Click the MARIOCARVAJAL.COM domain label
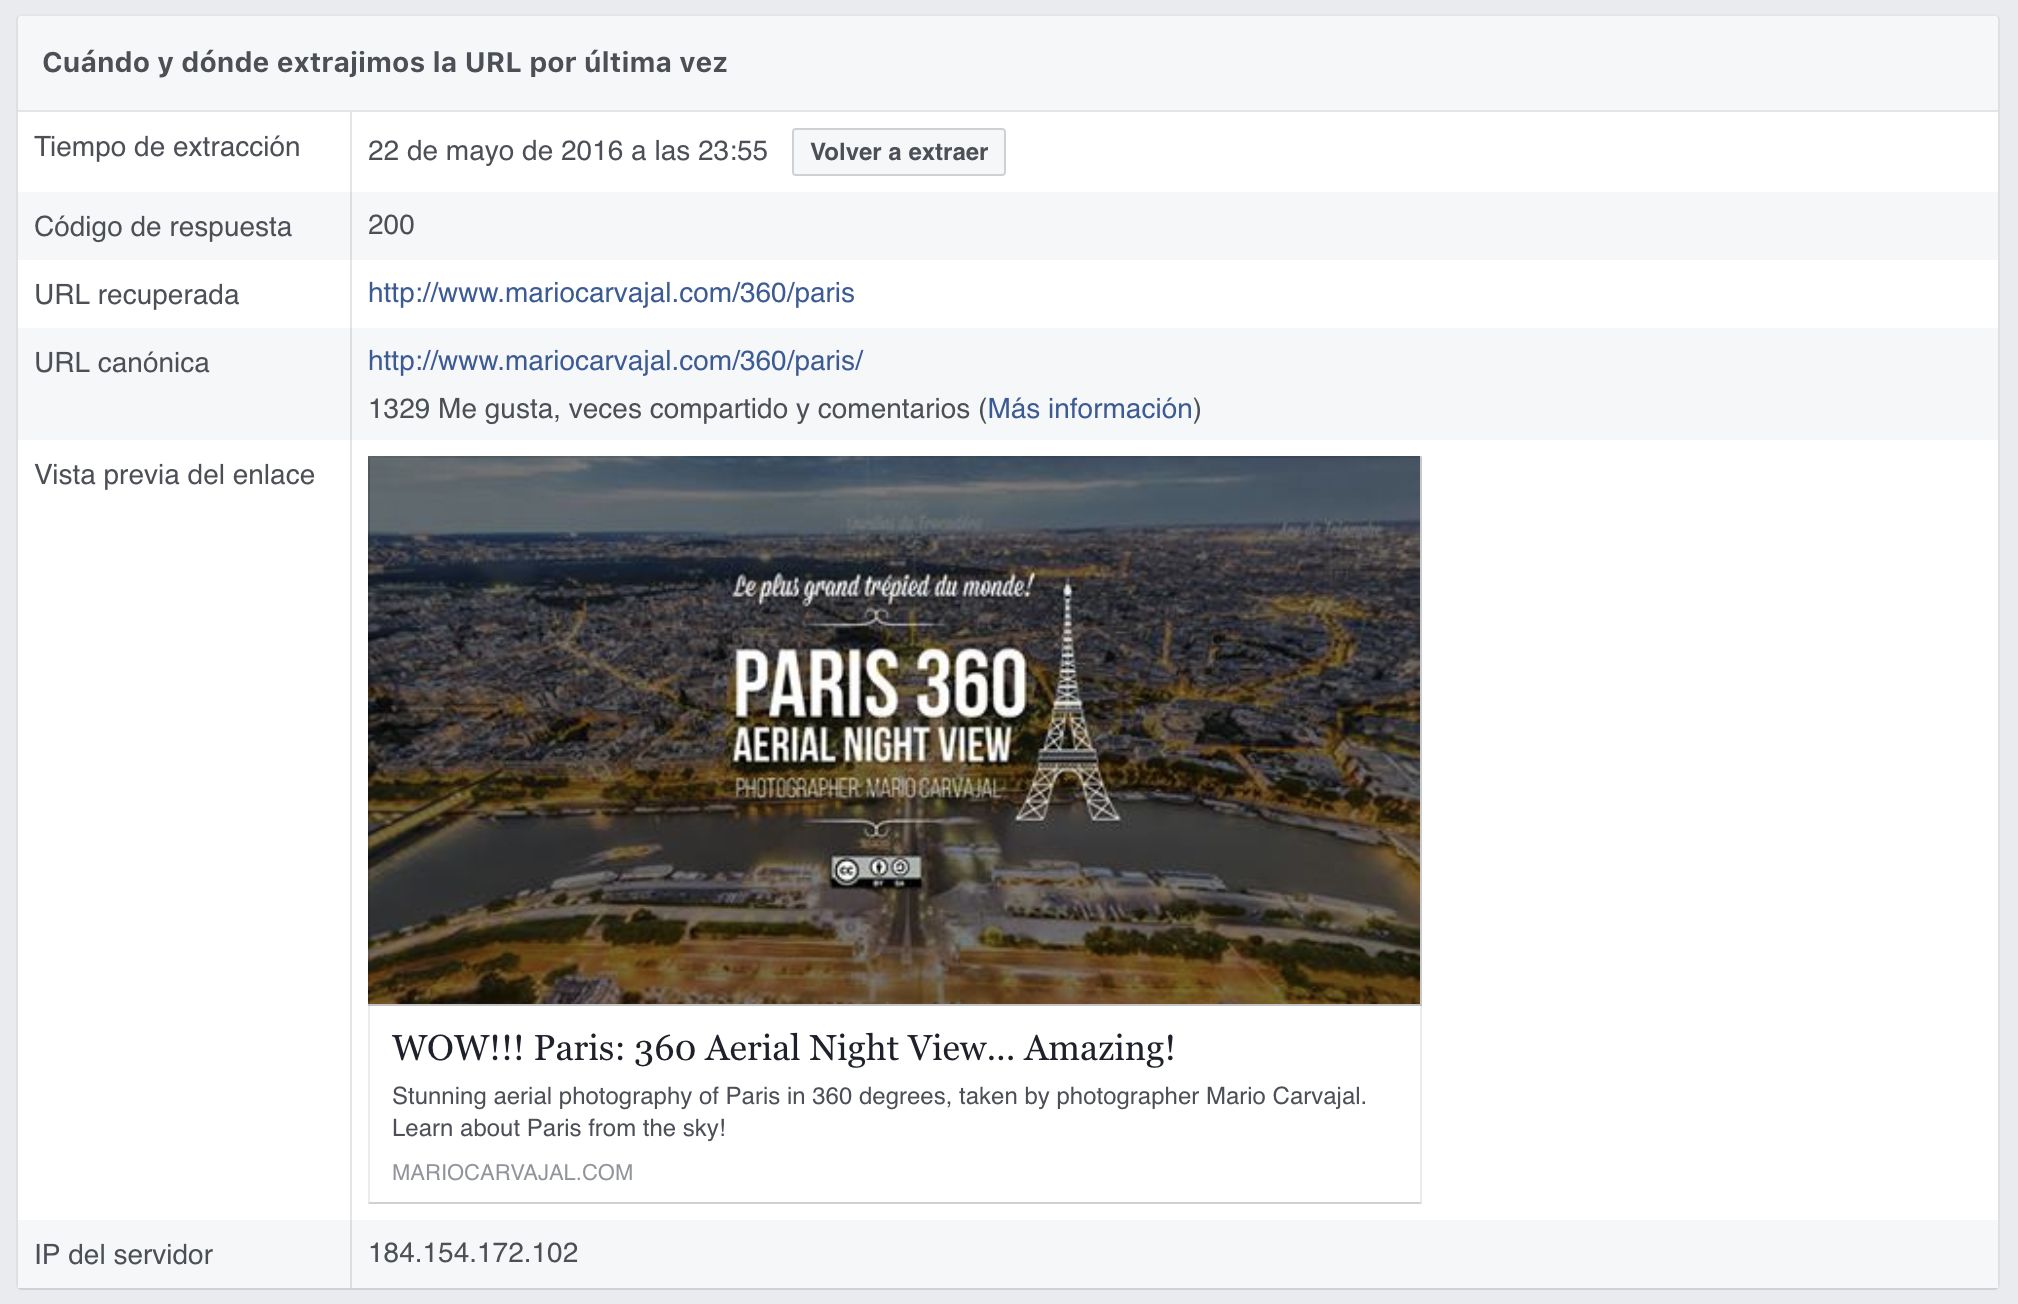Image resolution: width=2018 pixels, height=1304 pixels. [512, 1172]
